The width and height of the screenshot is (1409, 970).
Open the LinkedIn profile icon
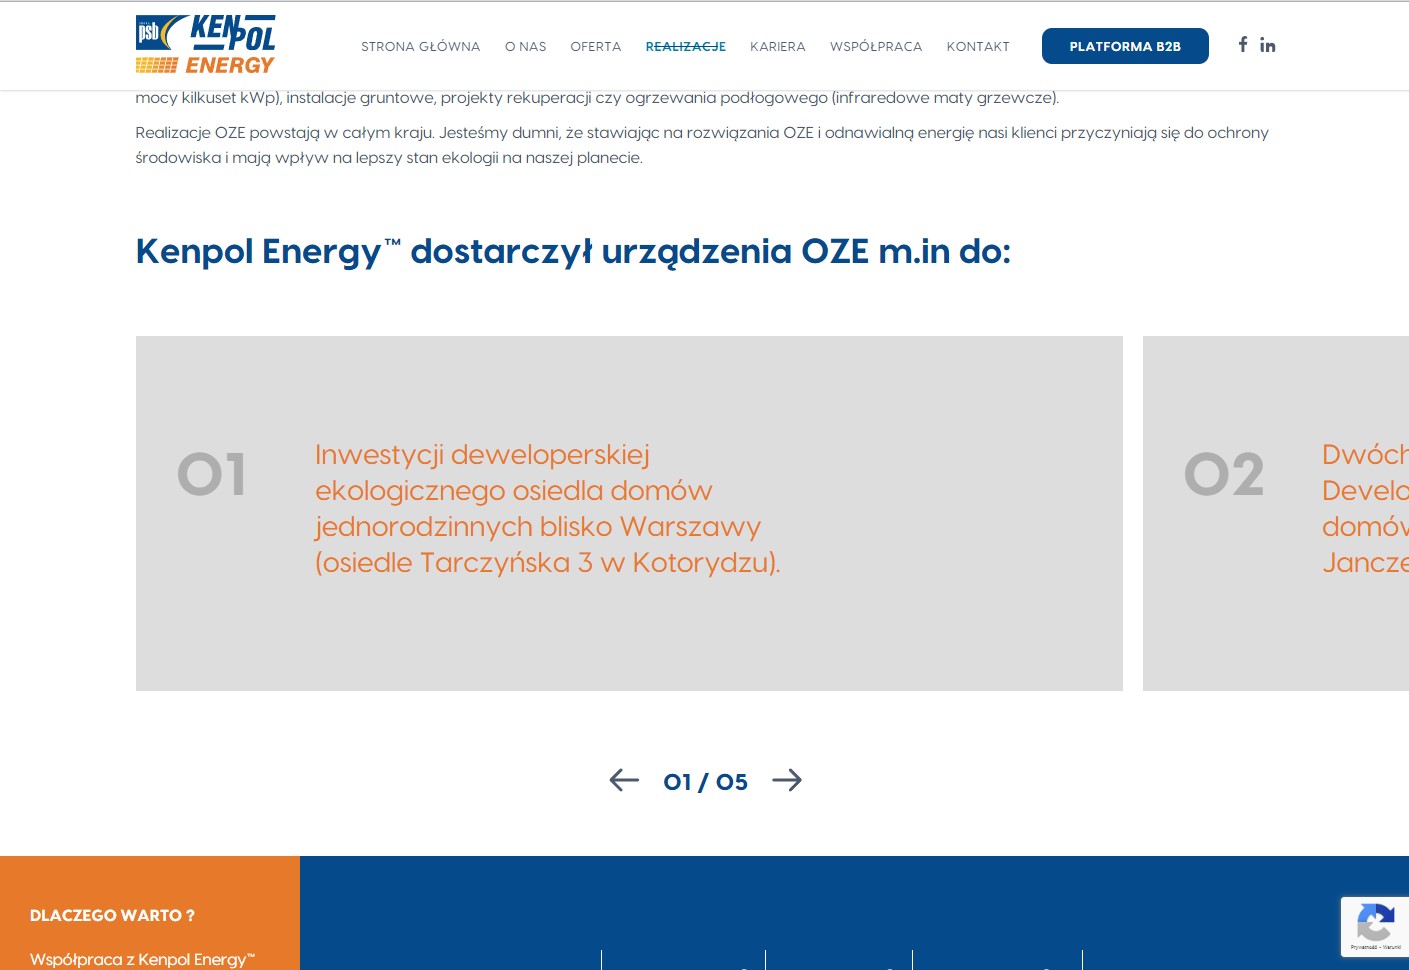(x=1268, y=45)
